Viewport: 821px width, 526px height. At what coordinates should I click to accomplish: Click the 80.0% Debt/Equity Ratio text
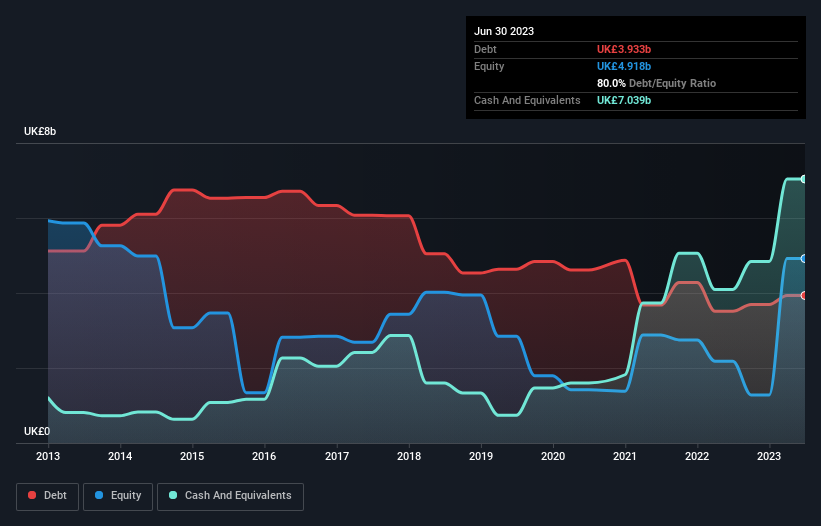click(656, 83)
